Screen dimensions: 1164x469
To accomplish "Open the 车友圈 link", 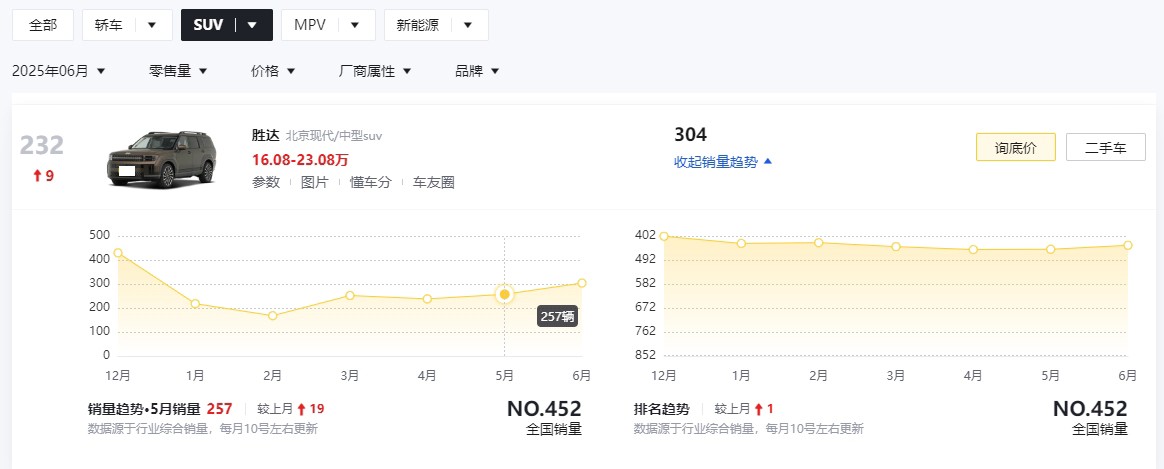I will tap(434, 183).
